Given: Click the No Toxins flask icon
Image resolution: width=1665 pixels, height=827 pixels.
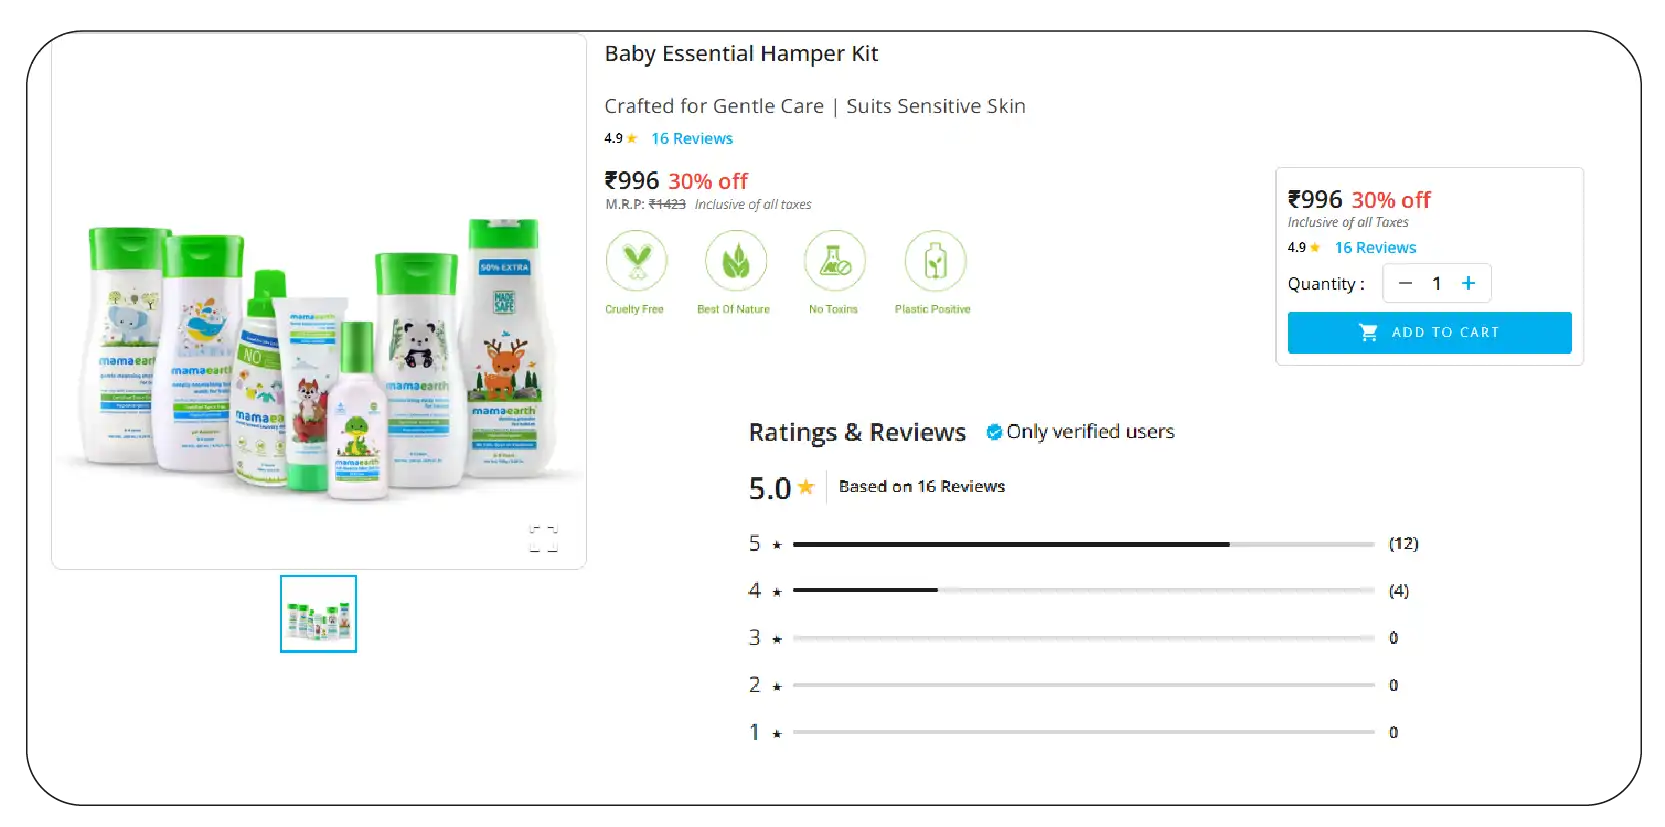Looking at the screenshot, I should 835,261.
